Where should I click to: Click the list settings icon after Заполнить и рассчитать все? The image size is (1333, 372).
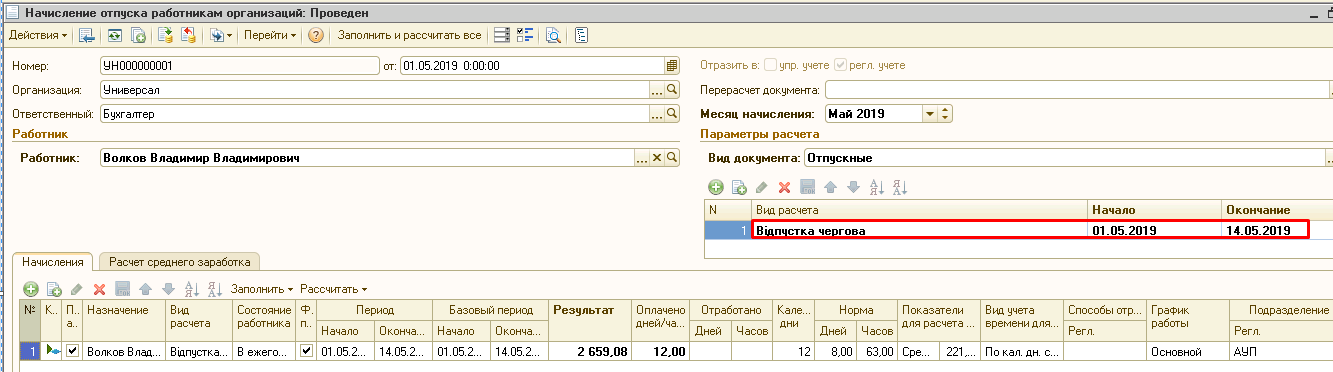coord(502,35)
